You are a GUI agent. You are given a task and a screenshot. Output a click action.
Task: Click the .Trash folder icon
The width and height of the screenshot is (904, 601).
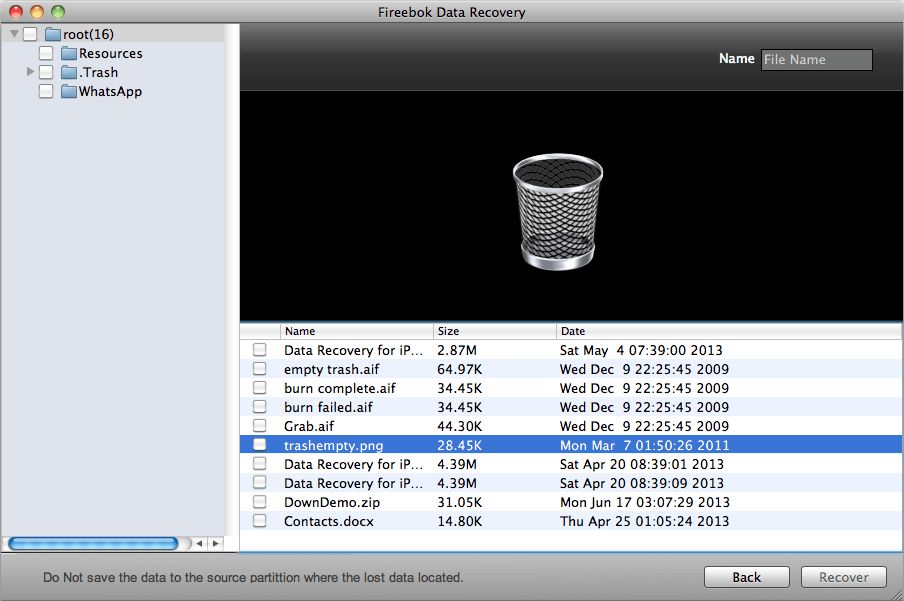(x=68, y=72)
